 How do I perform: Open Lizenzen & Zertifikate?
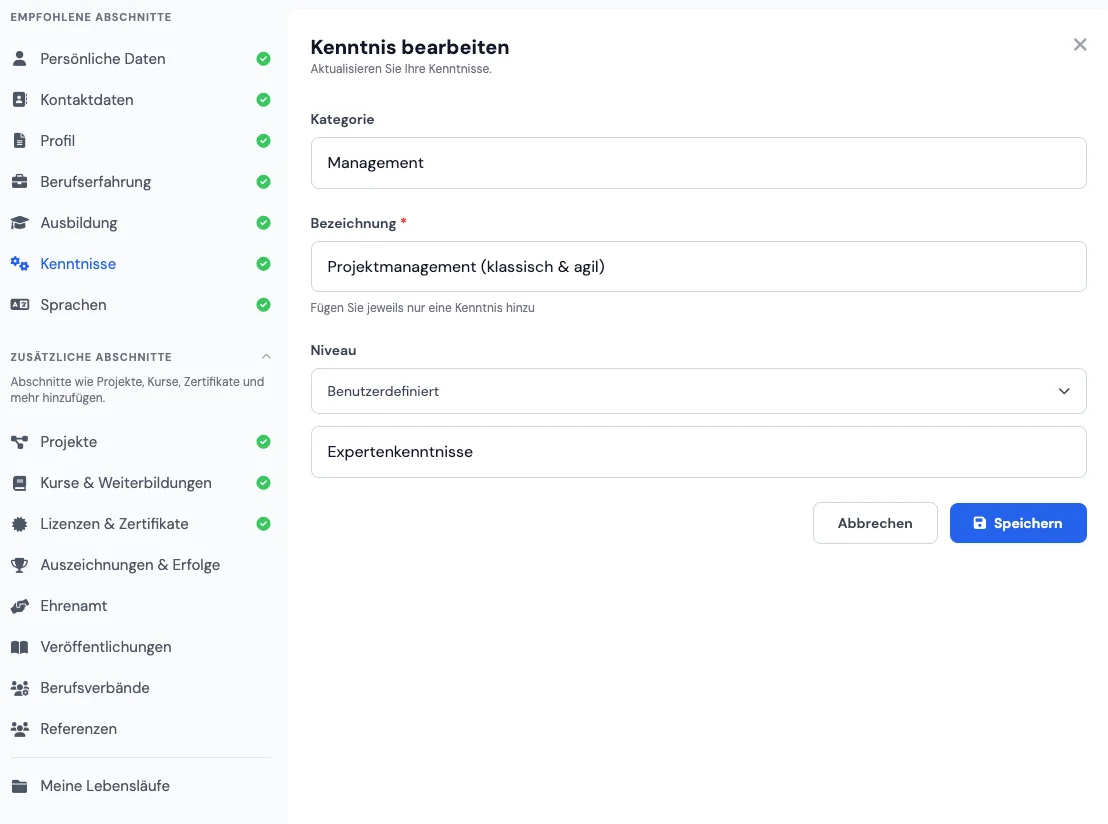(x=141, y=524)
